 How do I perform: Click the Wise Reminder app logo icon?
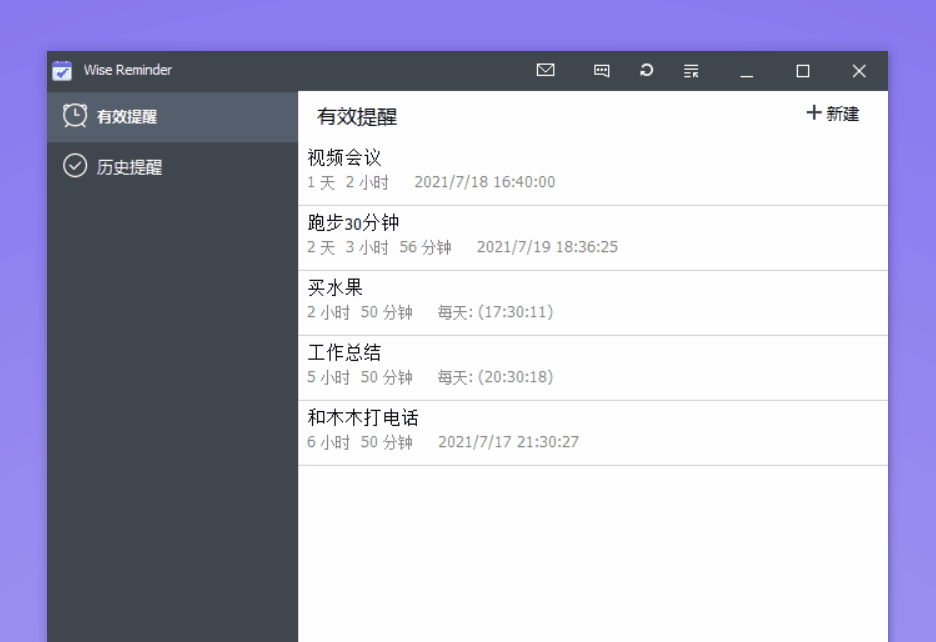(x=62, y=70)
